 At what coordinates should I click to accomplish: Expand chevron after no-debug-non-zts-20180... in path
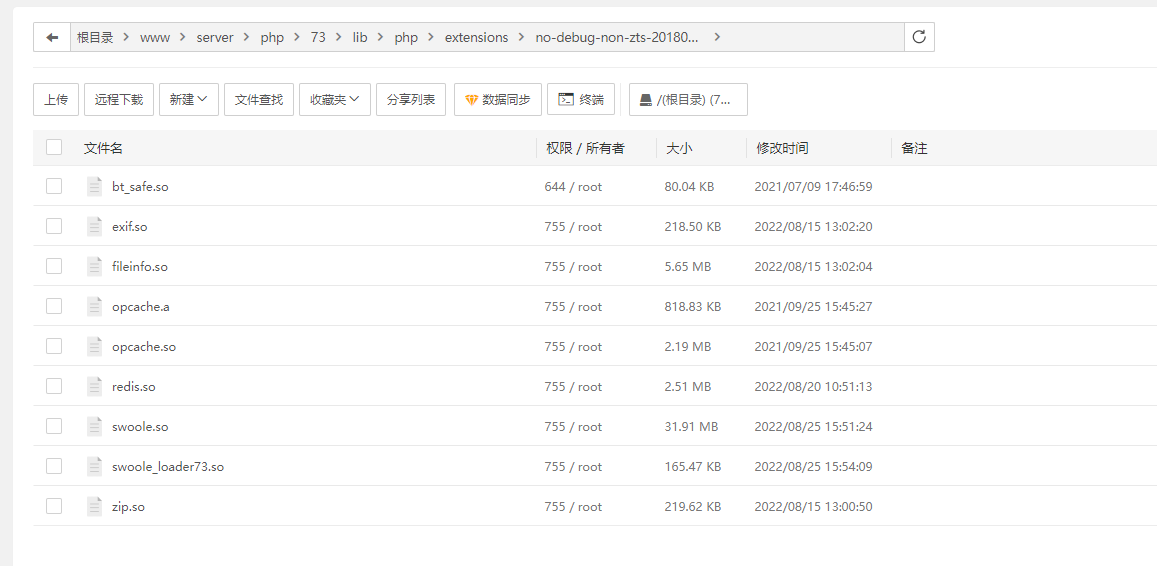[x=718, y=38]
